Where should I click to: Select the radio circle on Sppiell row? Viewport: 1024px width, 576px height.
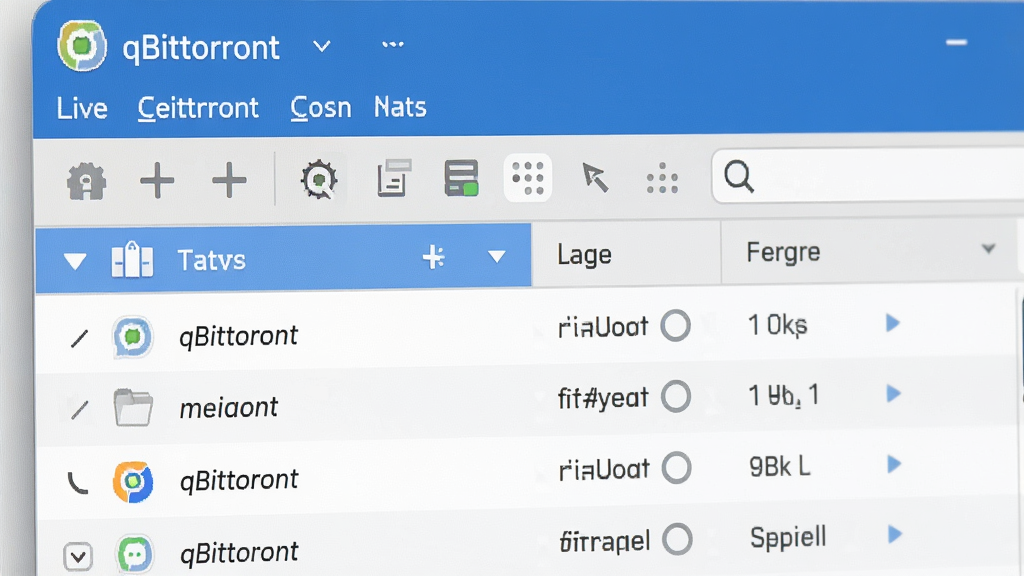[677, 539]
